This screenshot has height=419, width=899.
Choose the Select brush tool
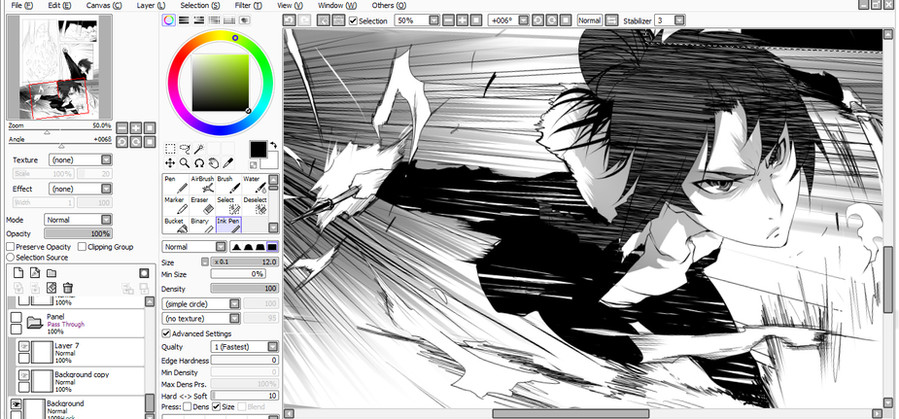[x=228, y=205]
